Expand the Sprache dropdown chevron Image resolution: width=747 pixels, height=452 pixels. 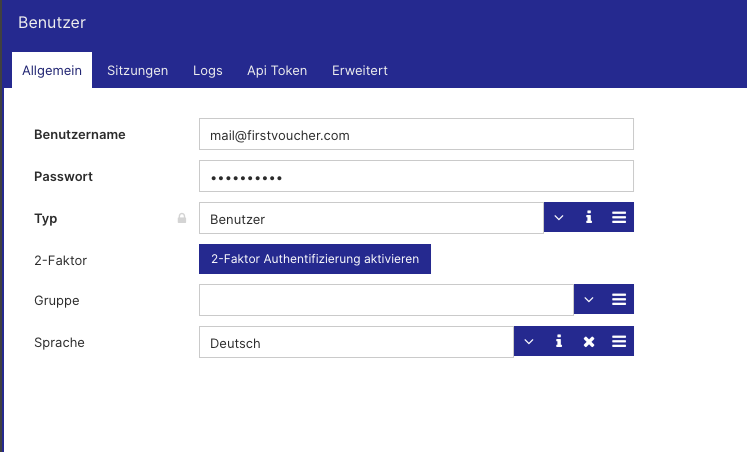[x=529, y=341]
